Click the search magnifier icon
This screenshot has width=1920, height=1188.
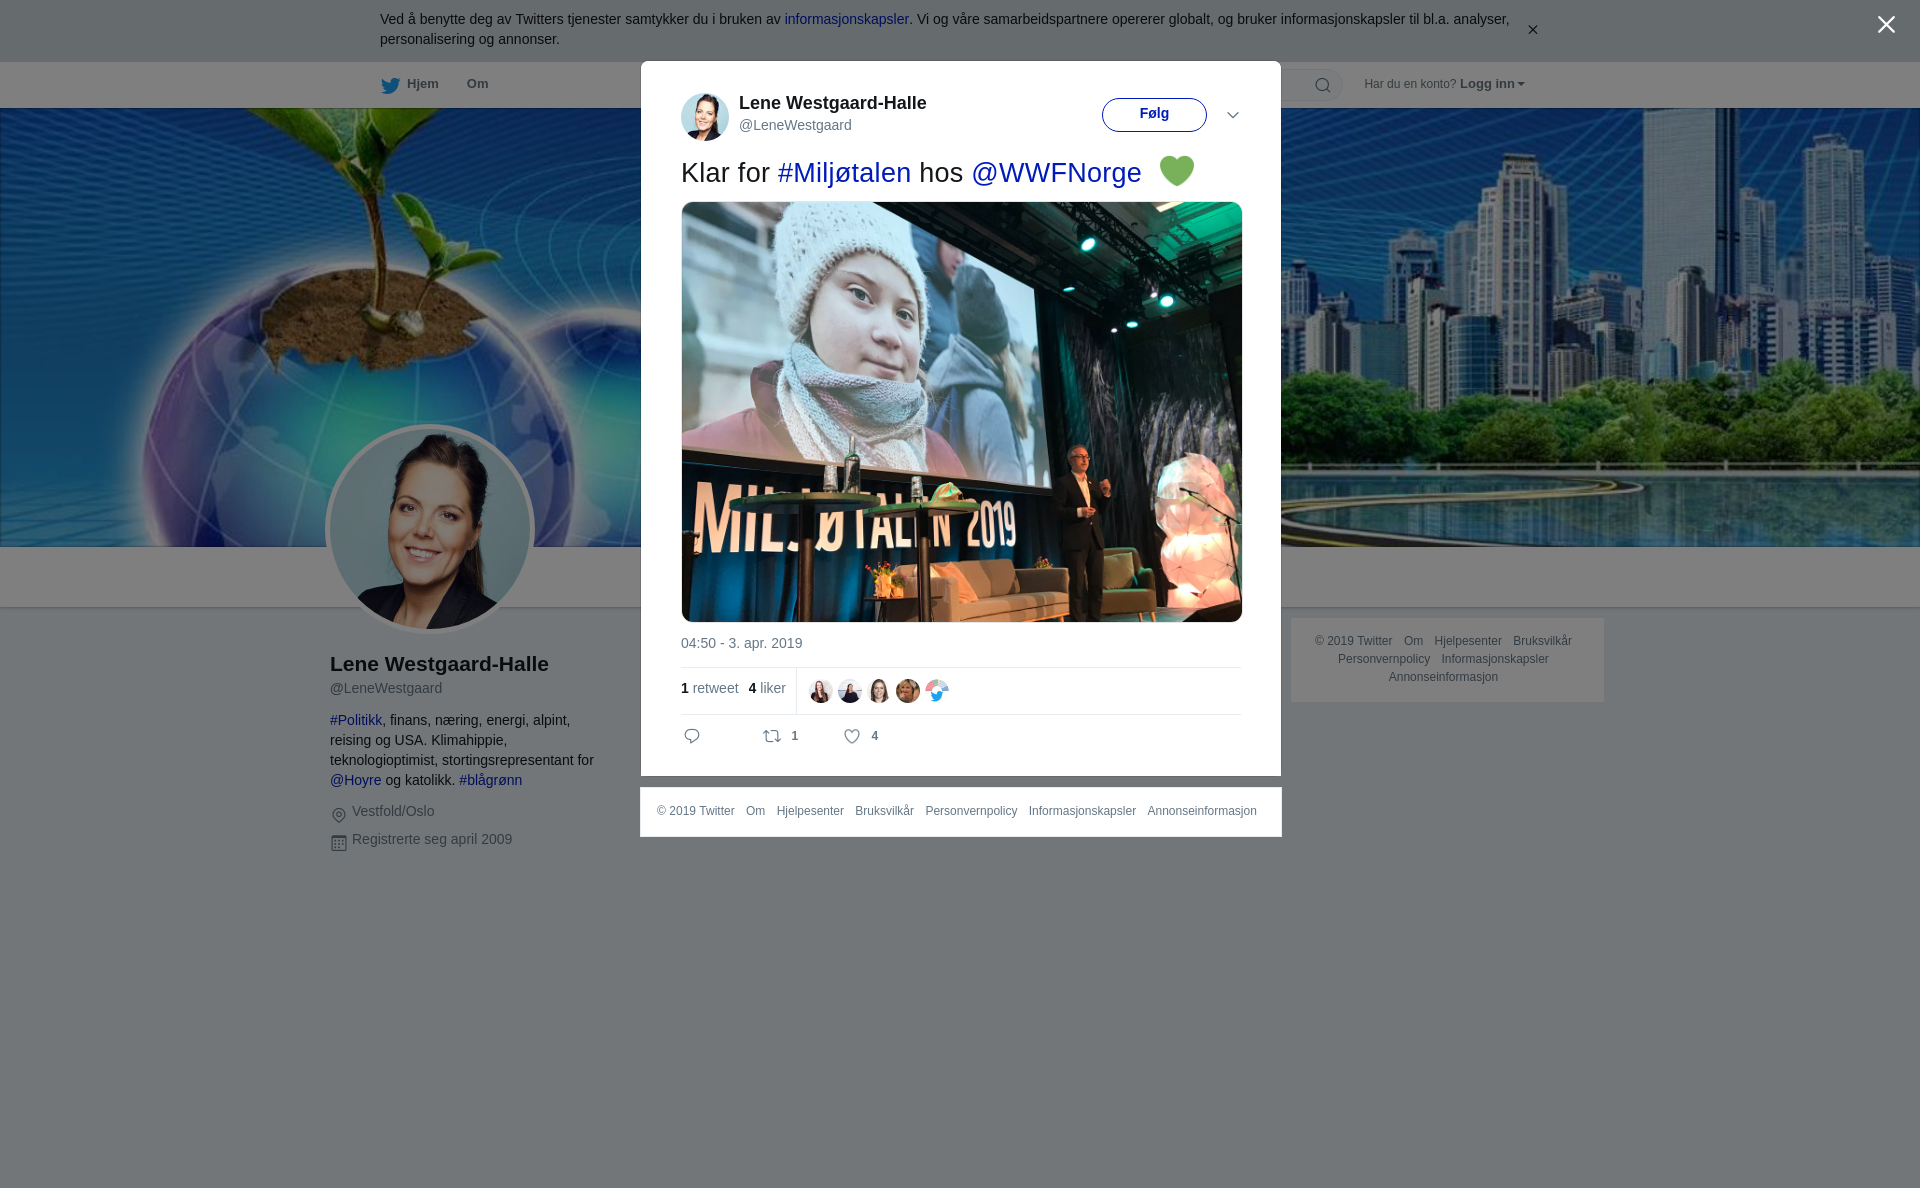click(1323, 85)
